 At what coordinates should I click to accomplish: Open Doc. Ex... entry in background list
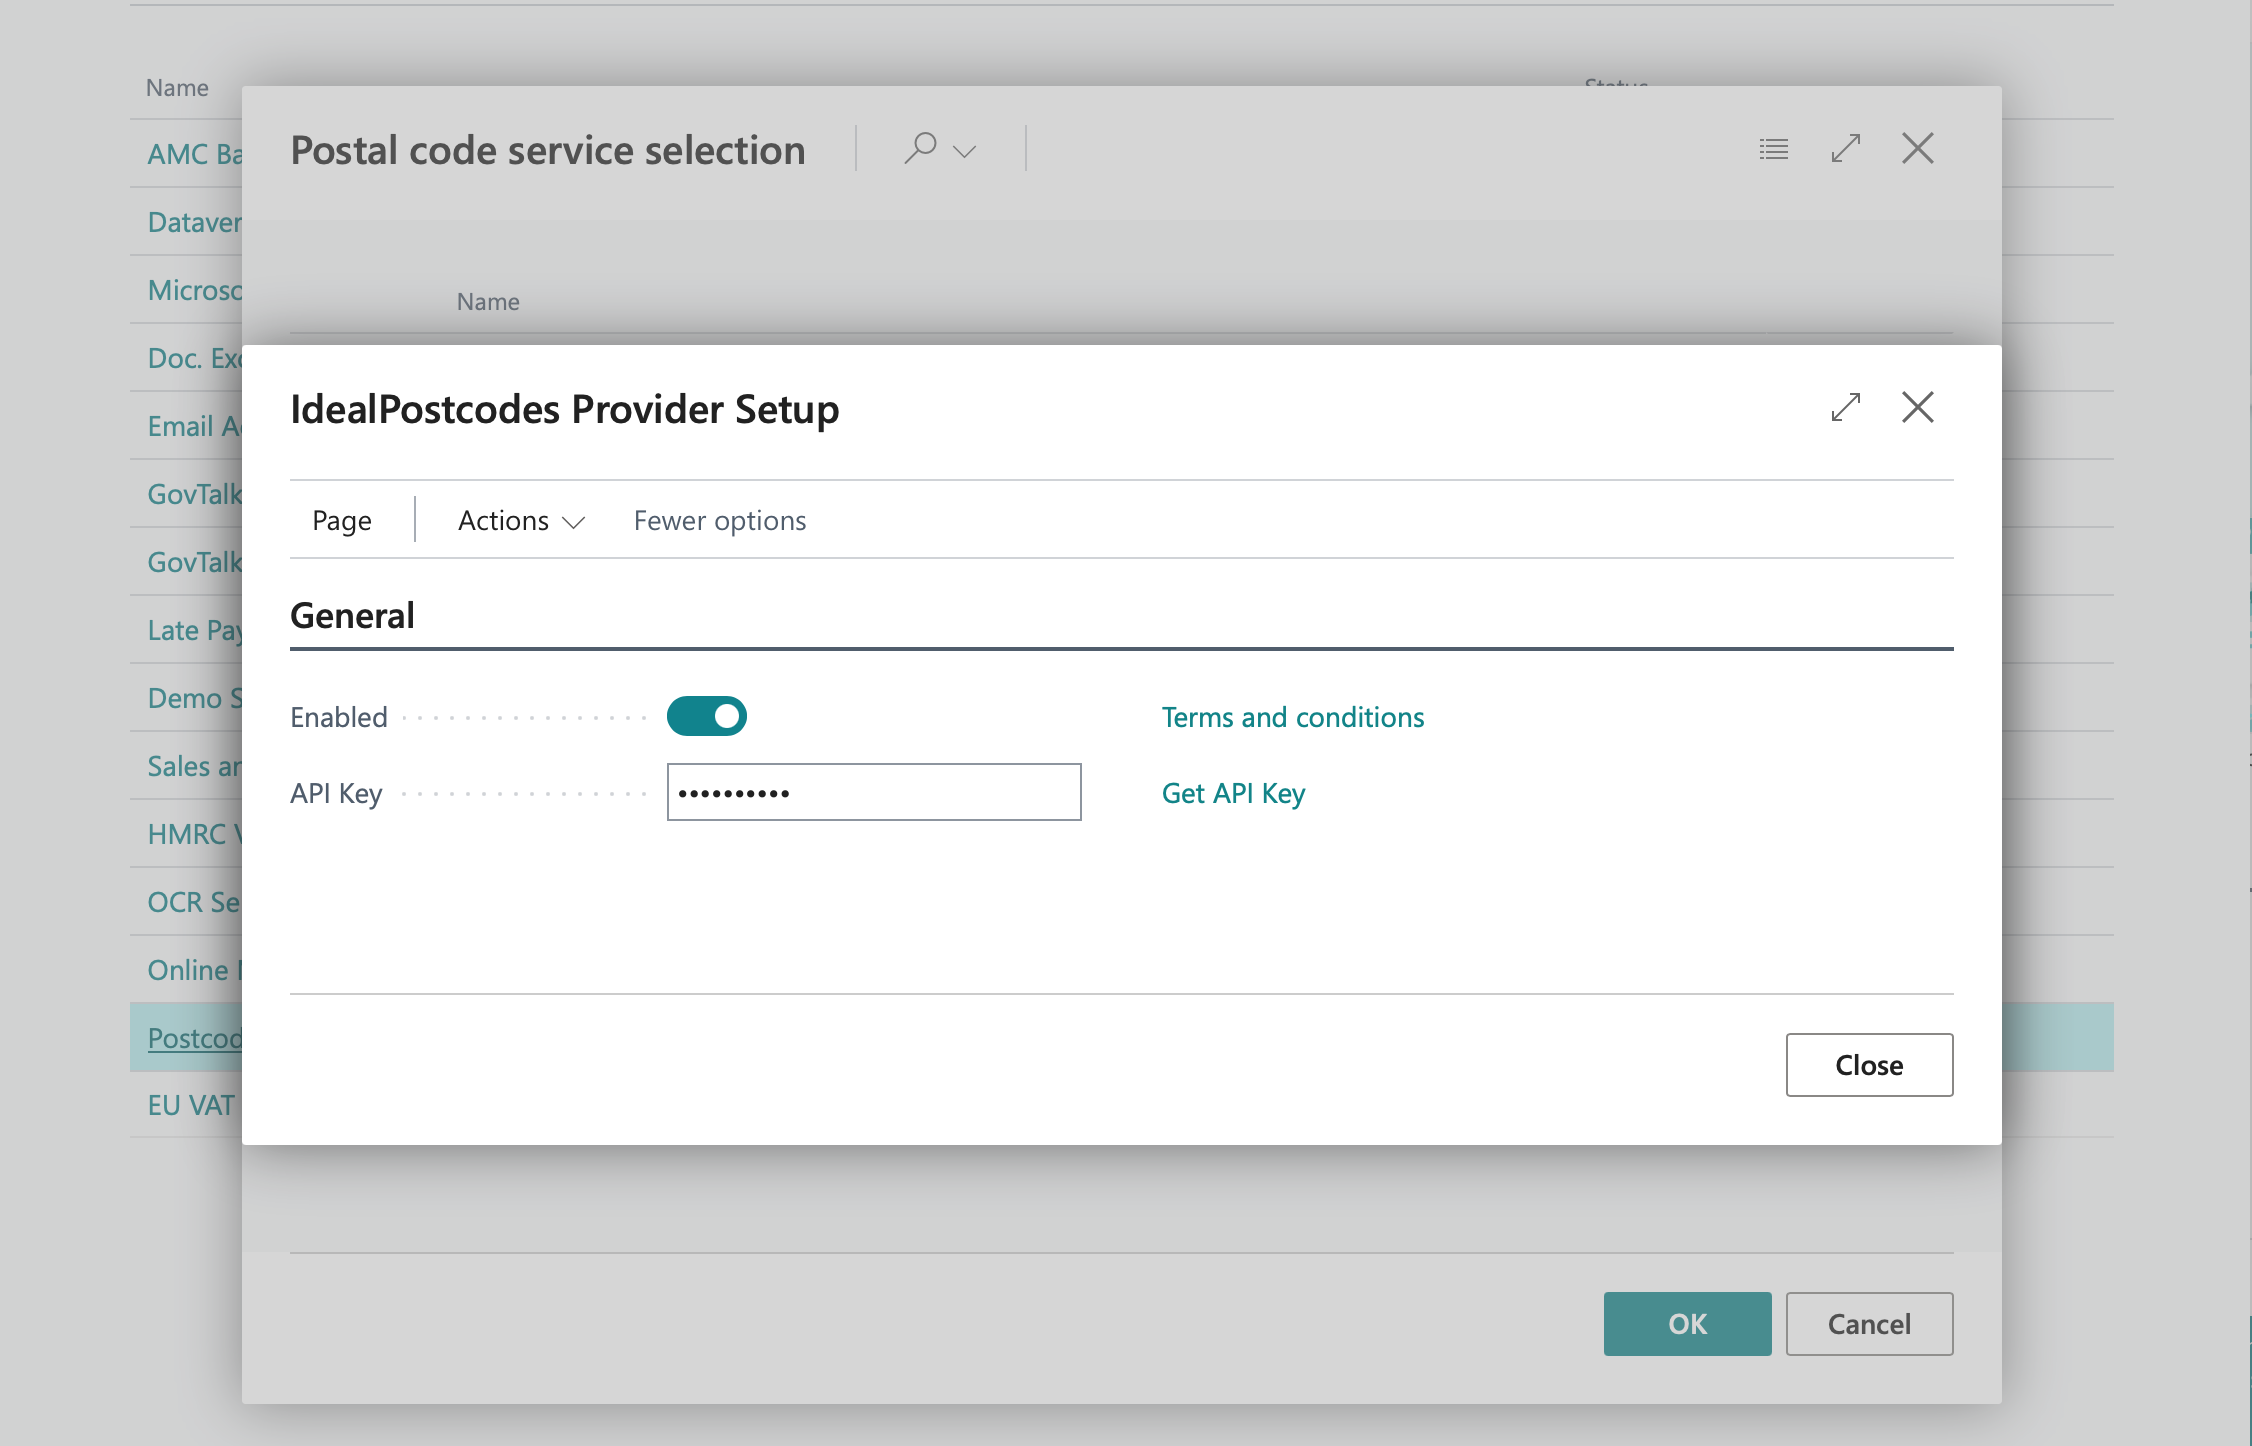tap(194, 358)
